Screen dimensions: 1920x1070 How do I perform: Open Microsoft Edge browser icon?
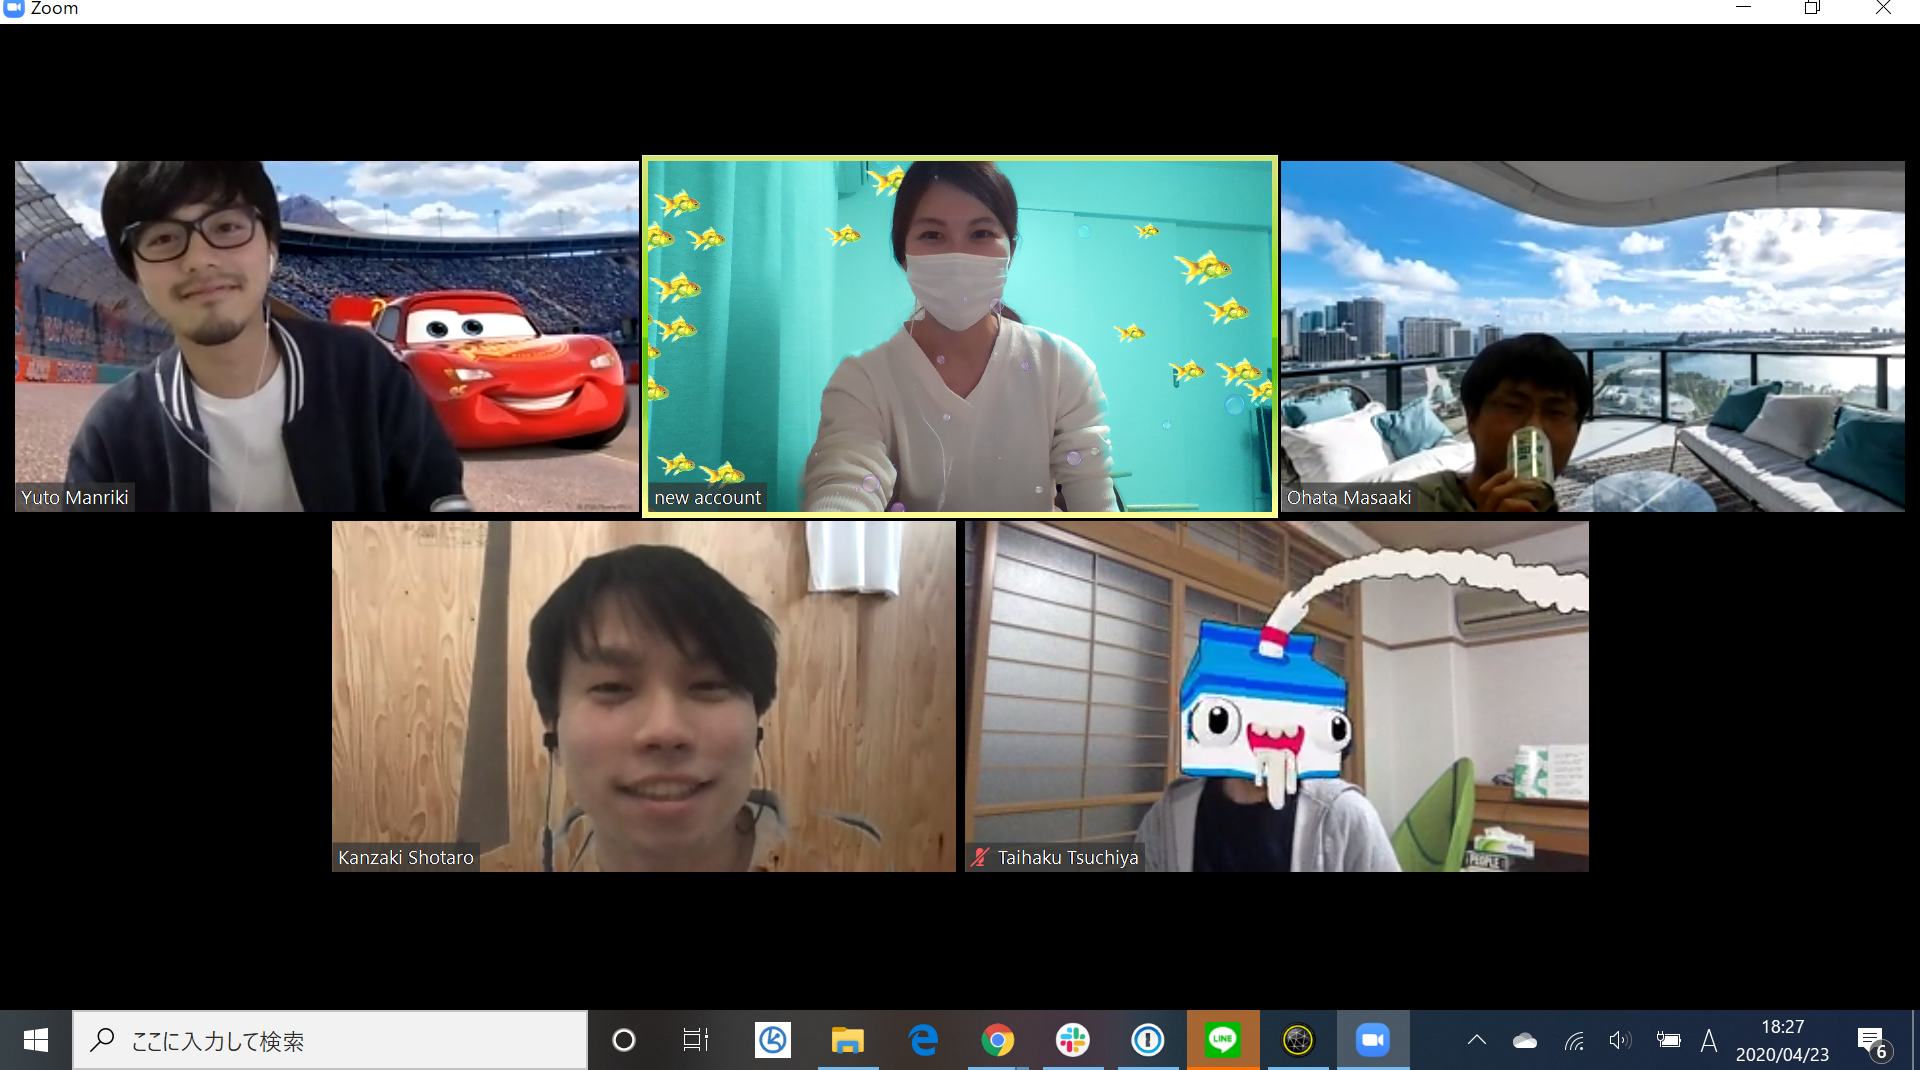[922, 1040]
